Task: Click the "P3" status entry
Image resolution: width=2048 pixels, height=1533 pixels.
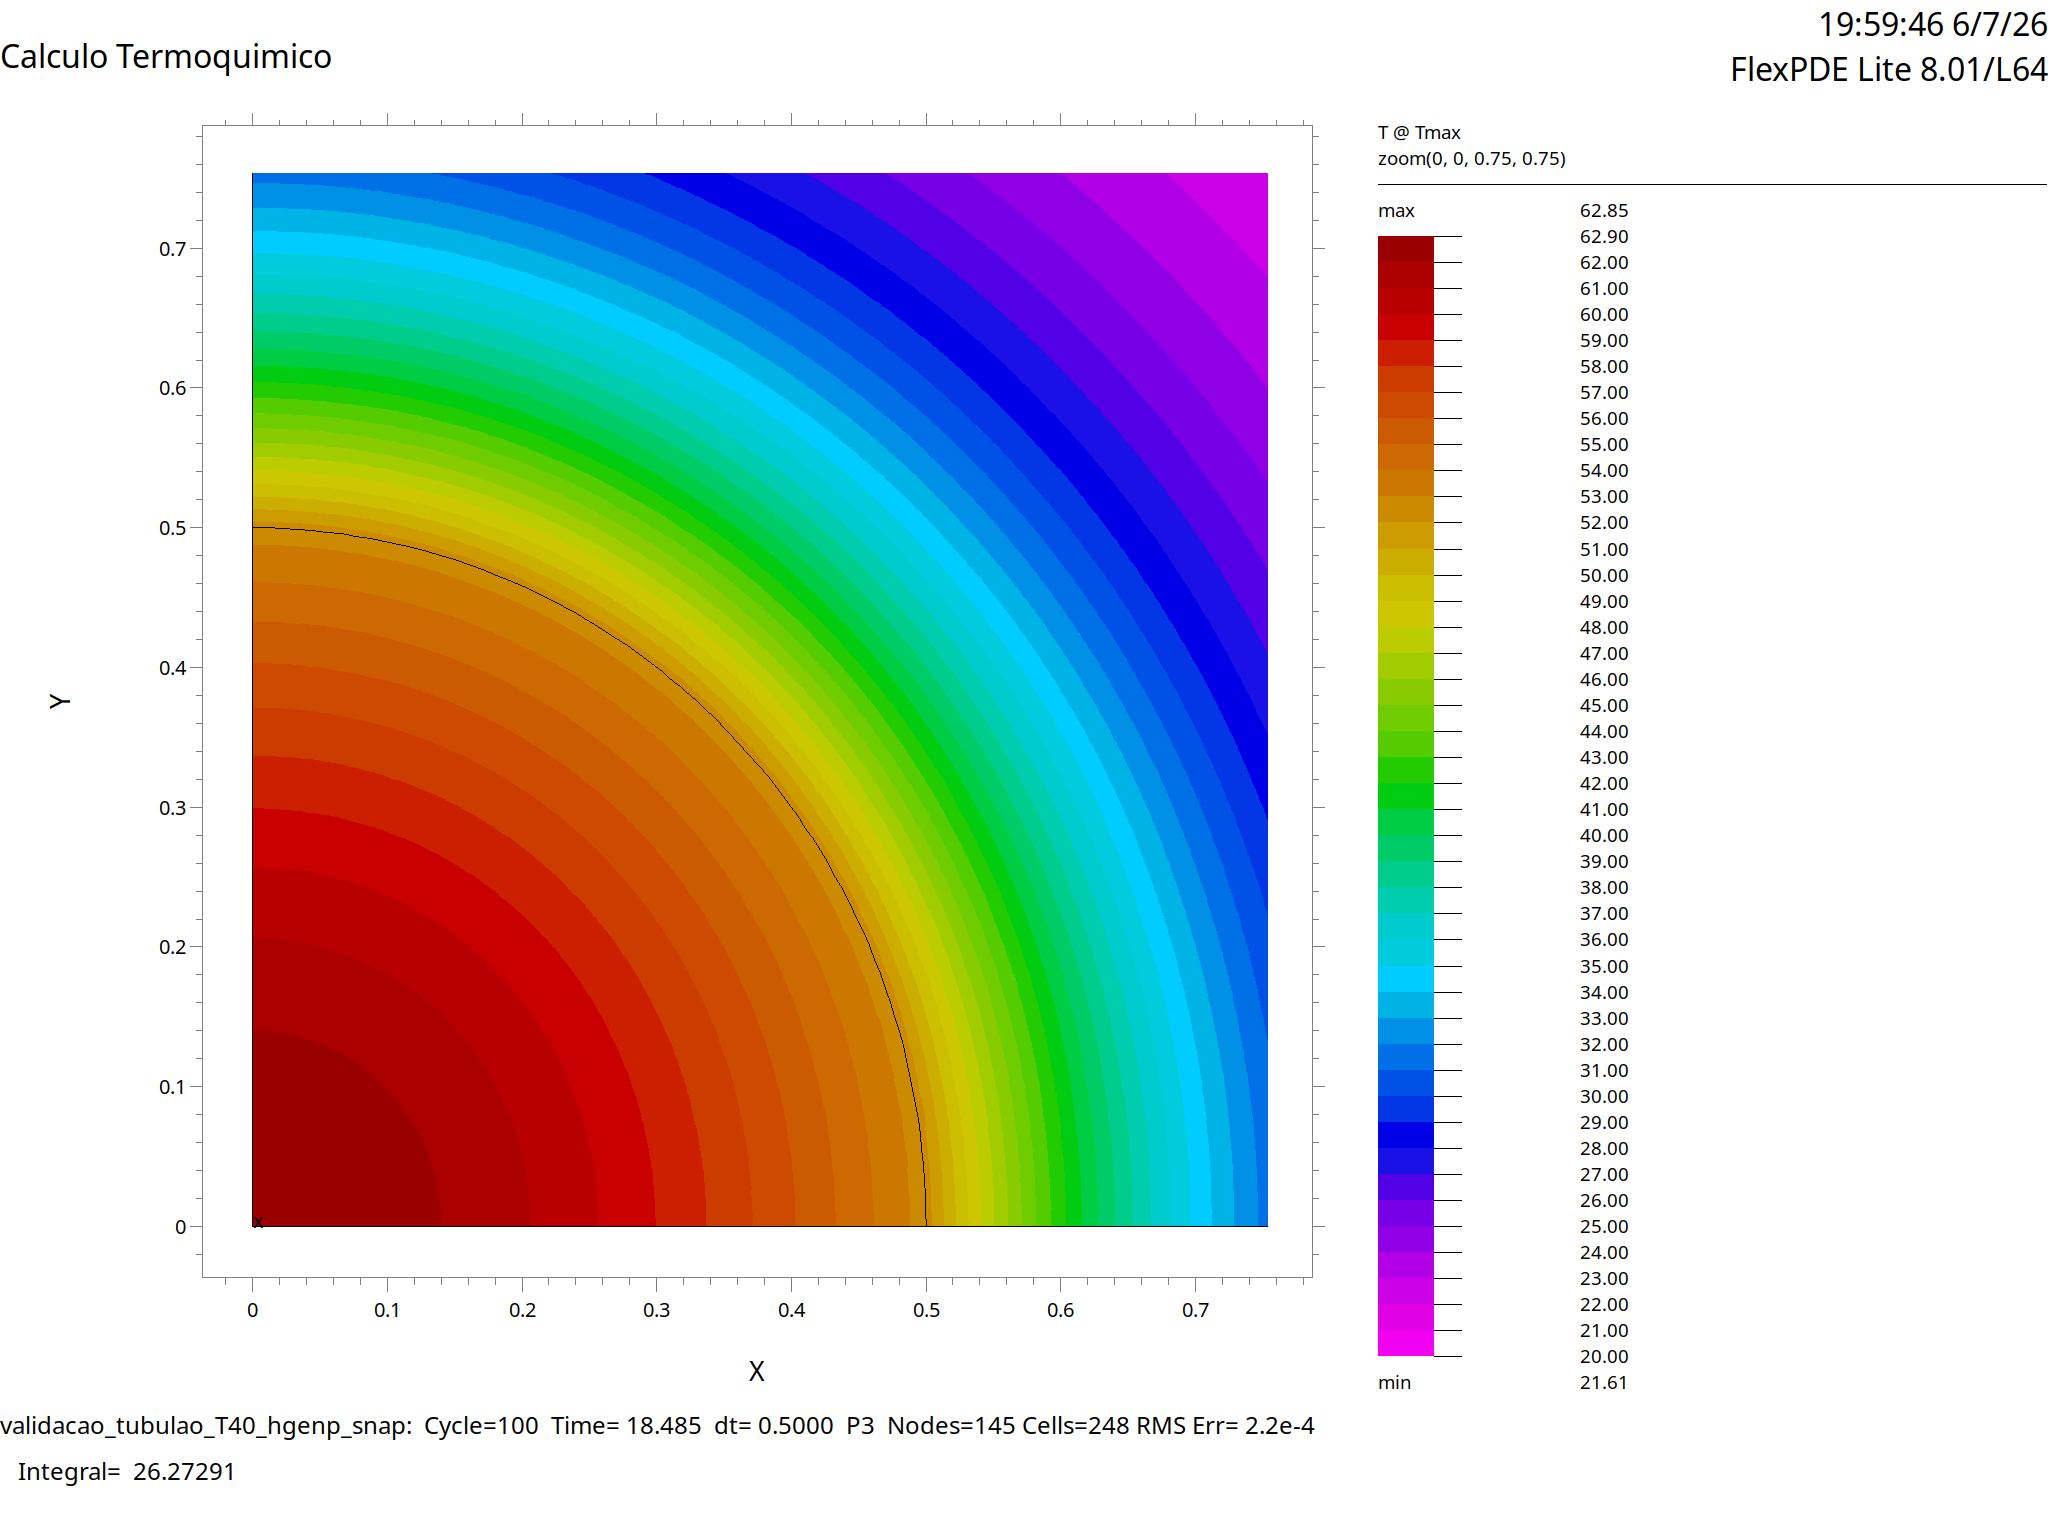Action: coord(860,1426)
